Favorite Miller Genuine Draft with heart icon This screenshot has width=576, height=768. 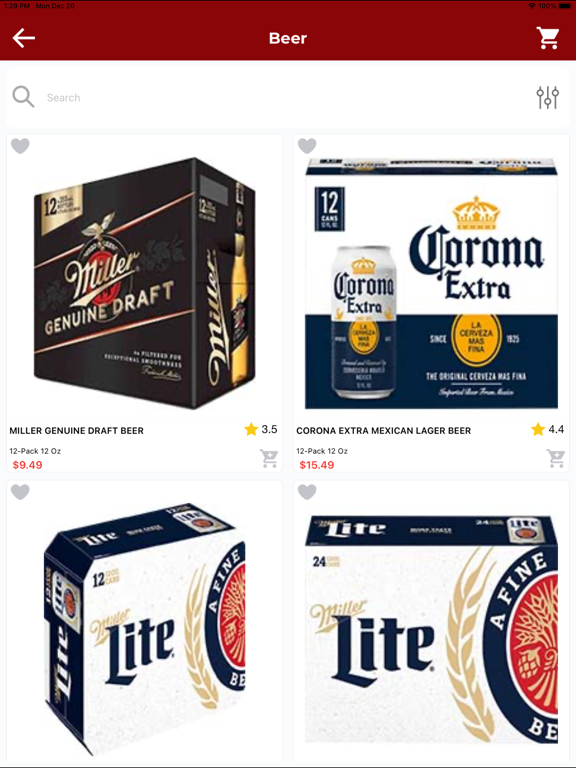click(x=20, y=146)
